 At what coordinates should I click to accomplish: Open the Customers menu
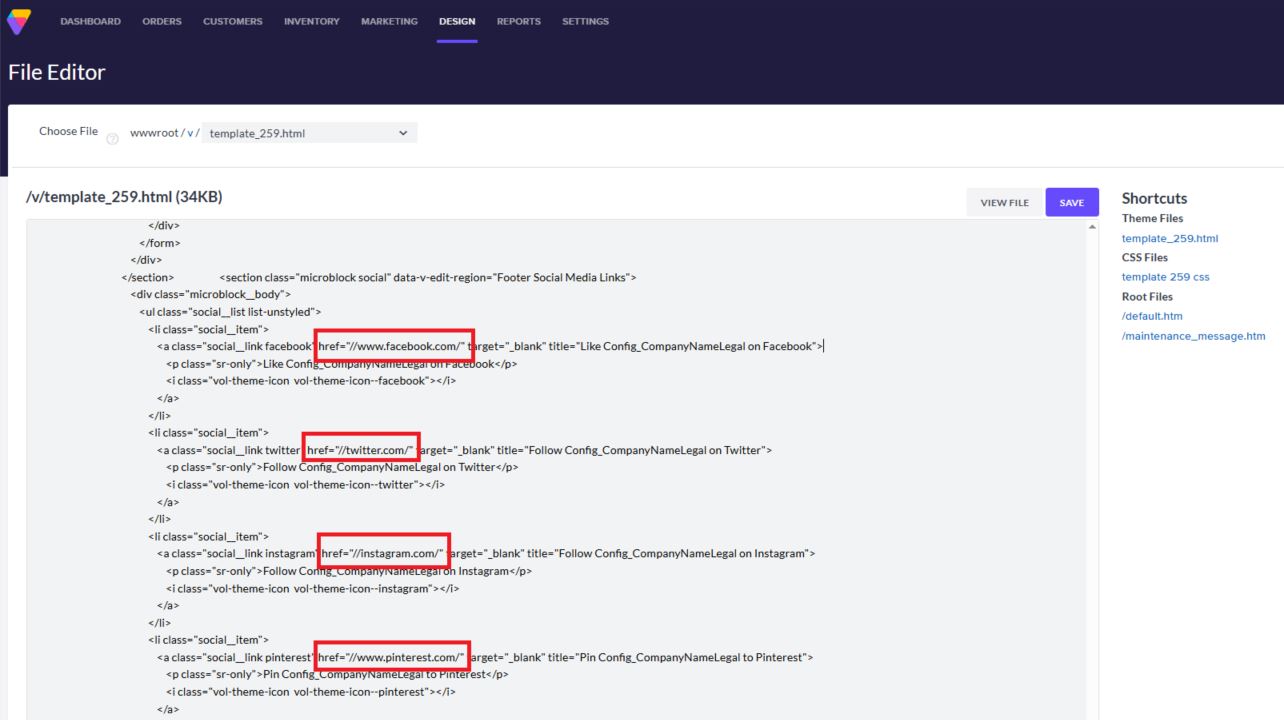[233, 21]
